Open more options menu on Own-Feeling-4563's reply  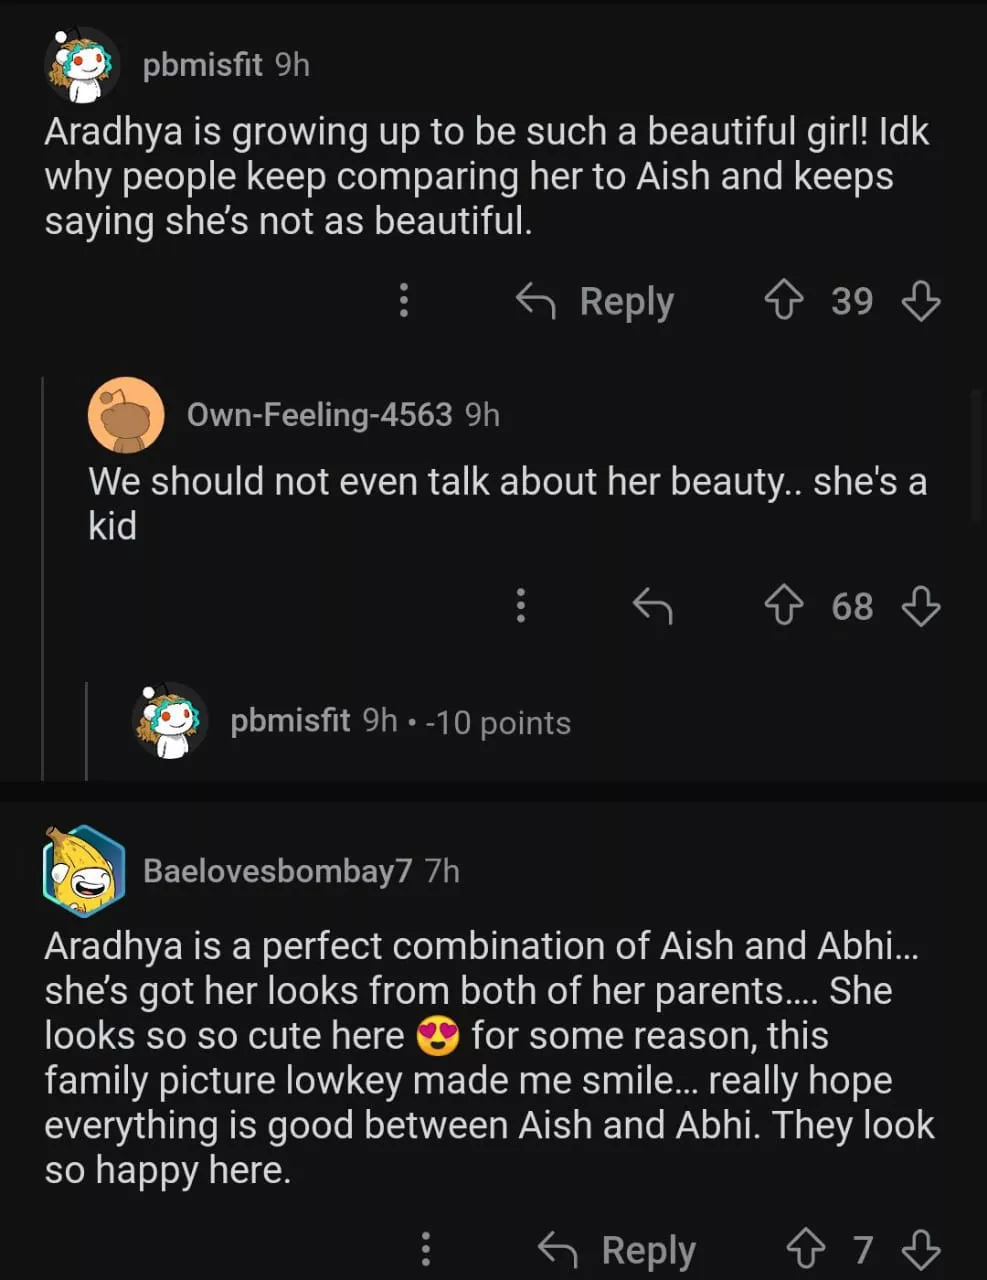tap(520, 606)
